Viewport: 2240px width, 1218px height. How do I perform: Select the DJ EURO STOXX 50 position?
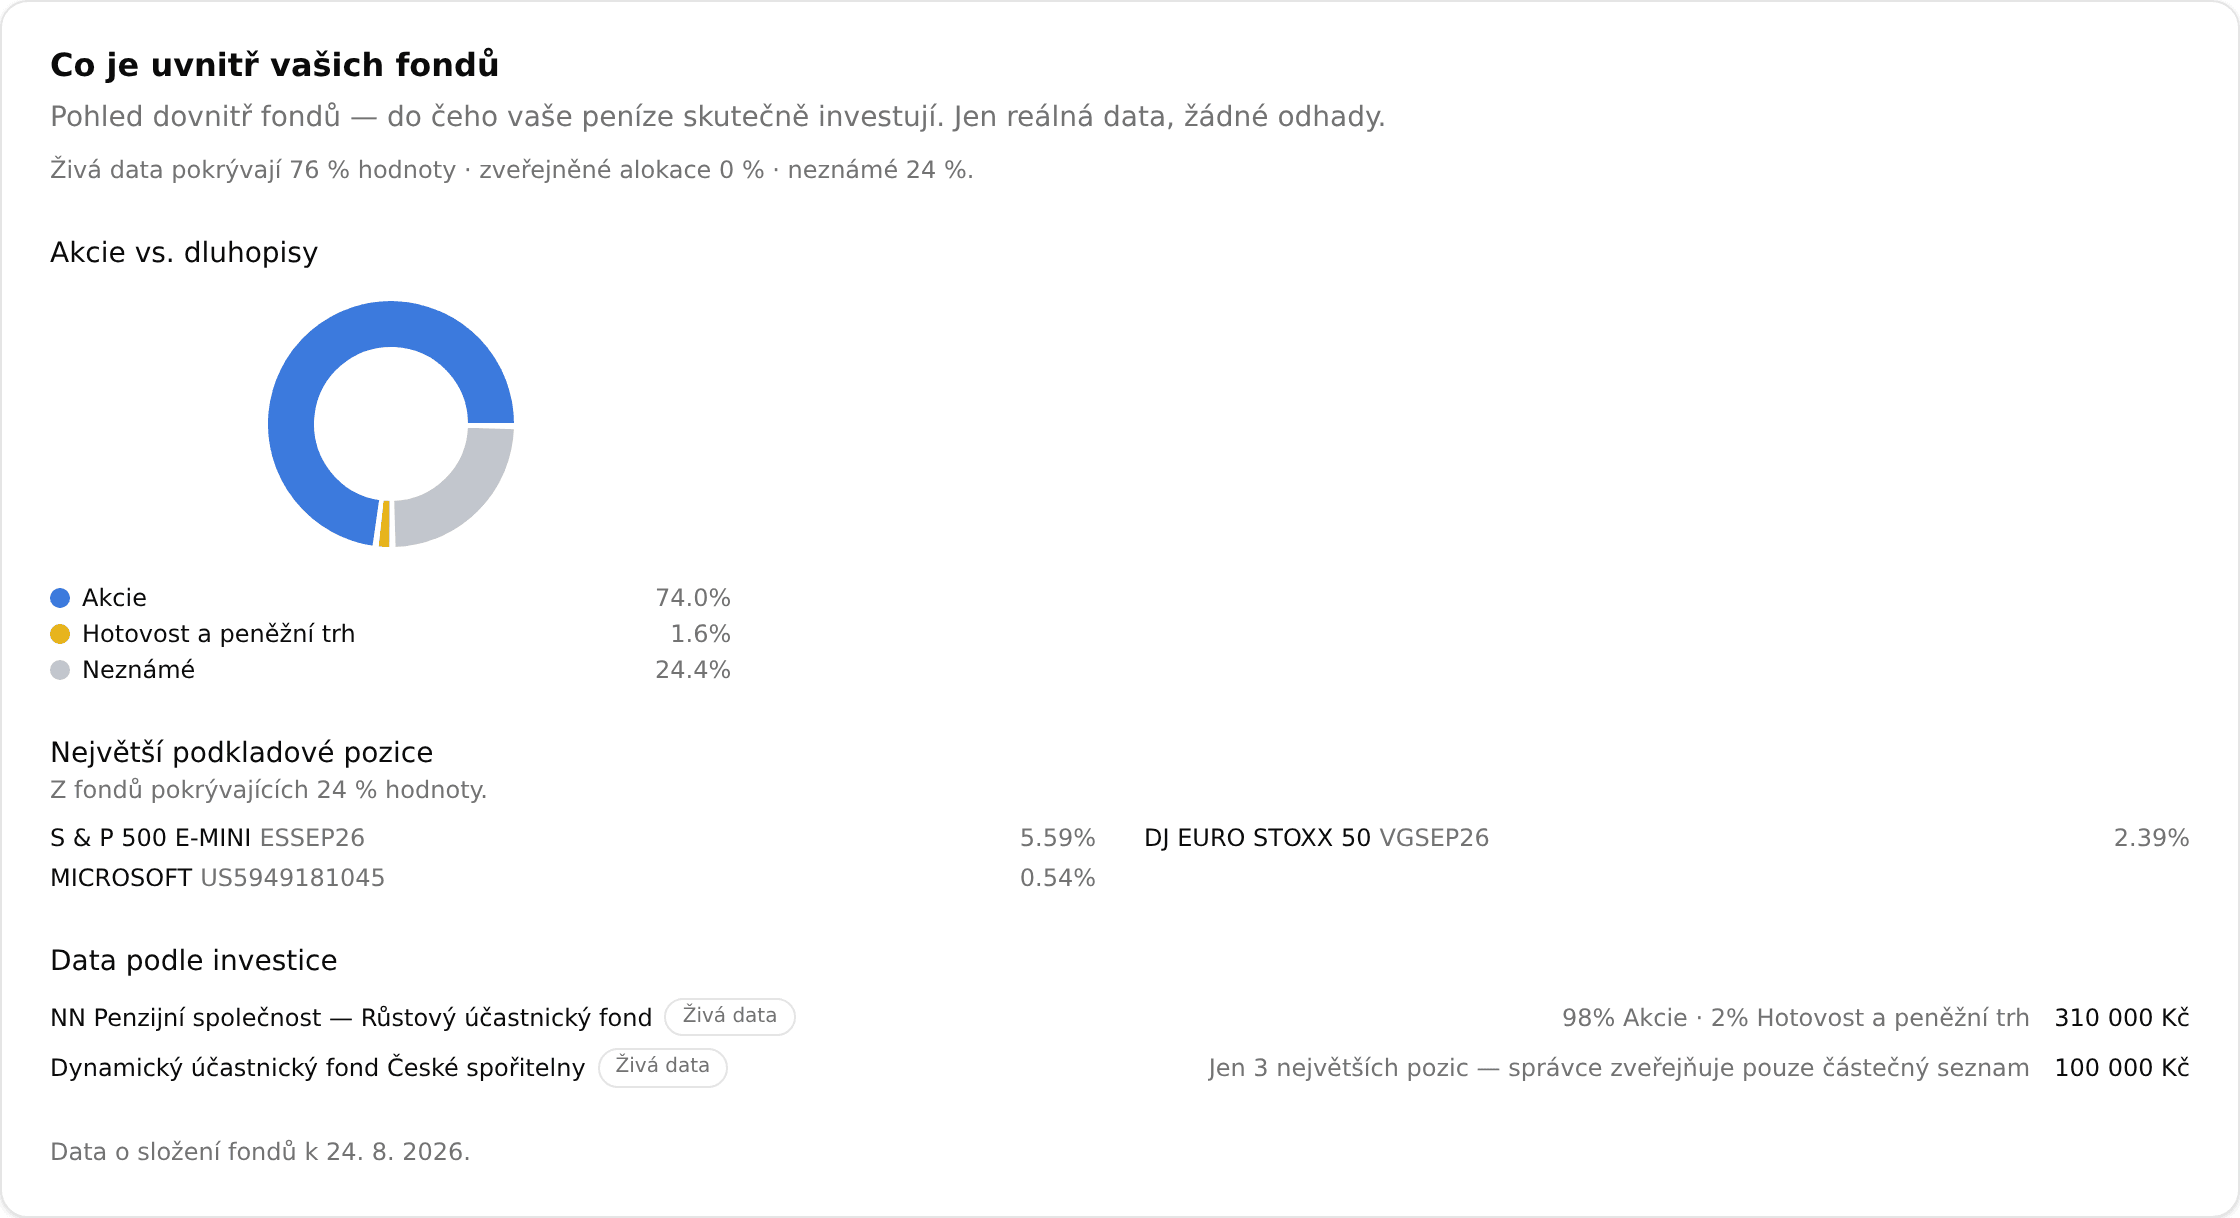1667,838
